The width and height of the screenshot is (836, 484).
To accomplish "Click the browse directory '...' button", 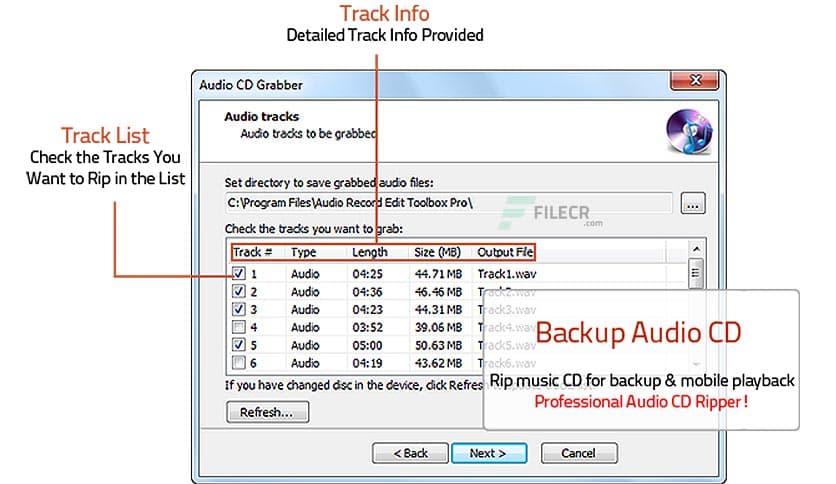I will pyautogui.click(x=693, y=204).
